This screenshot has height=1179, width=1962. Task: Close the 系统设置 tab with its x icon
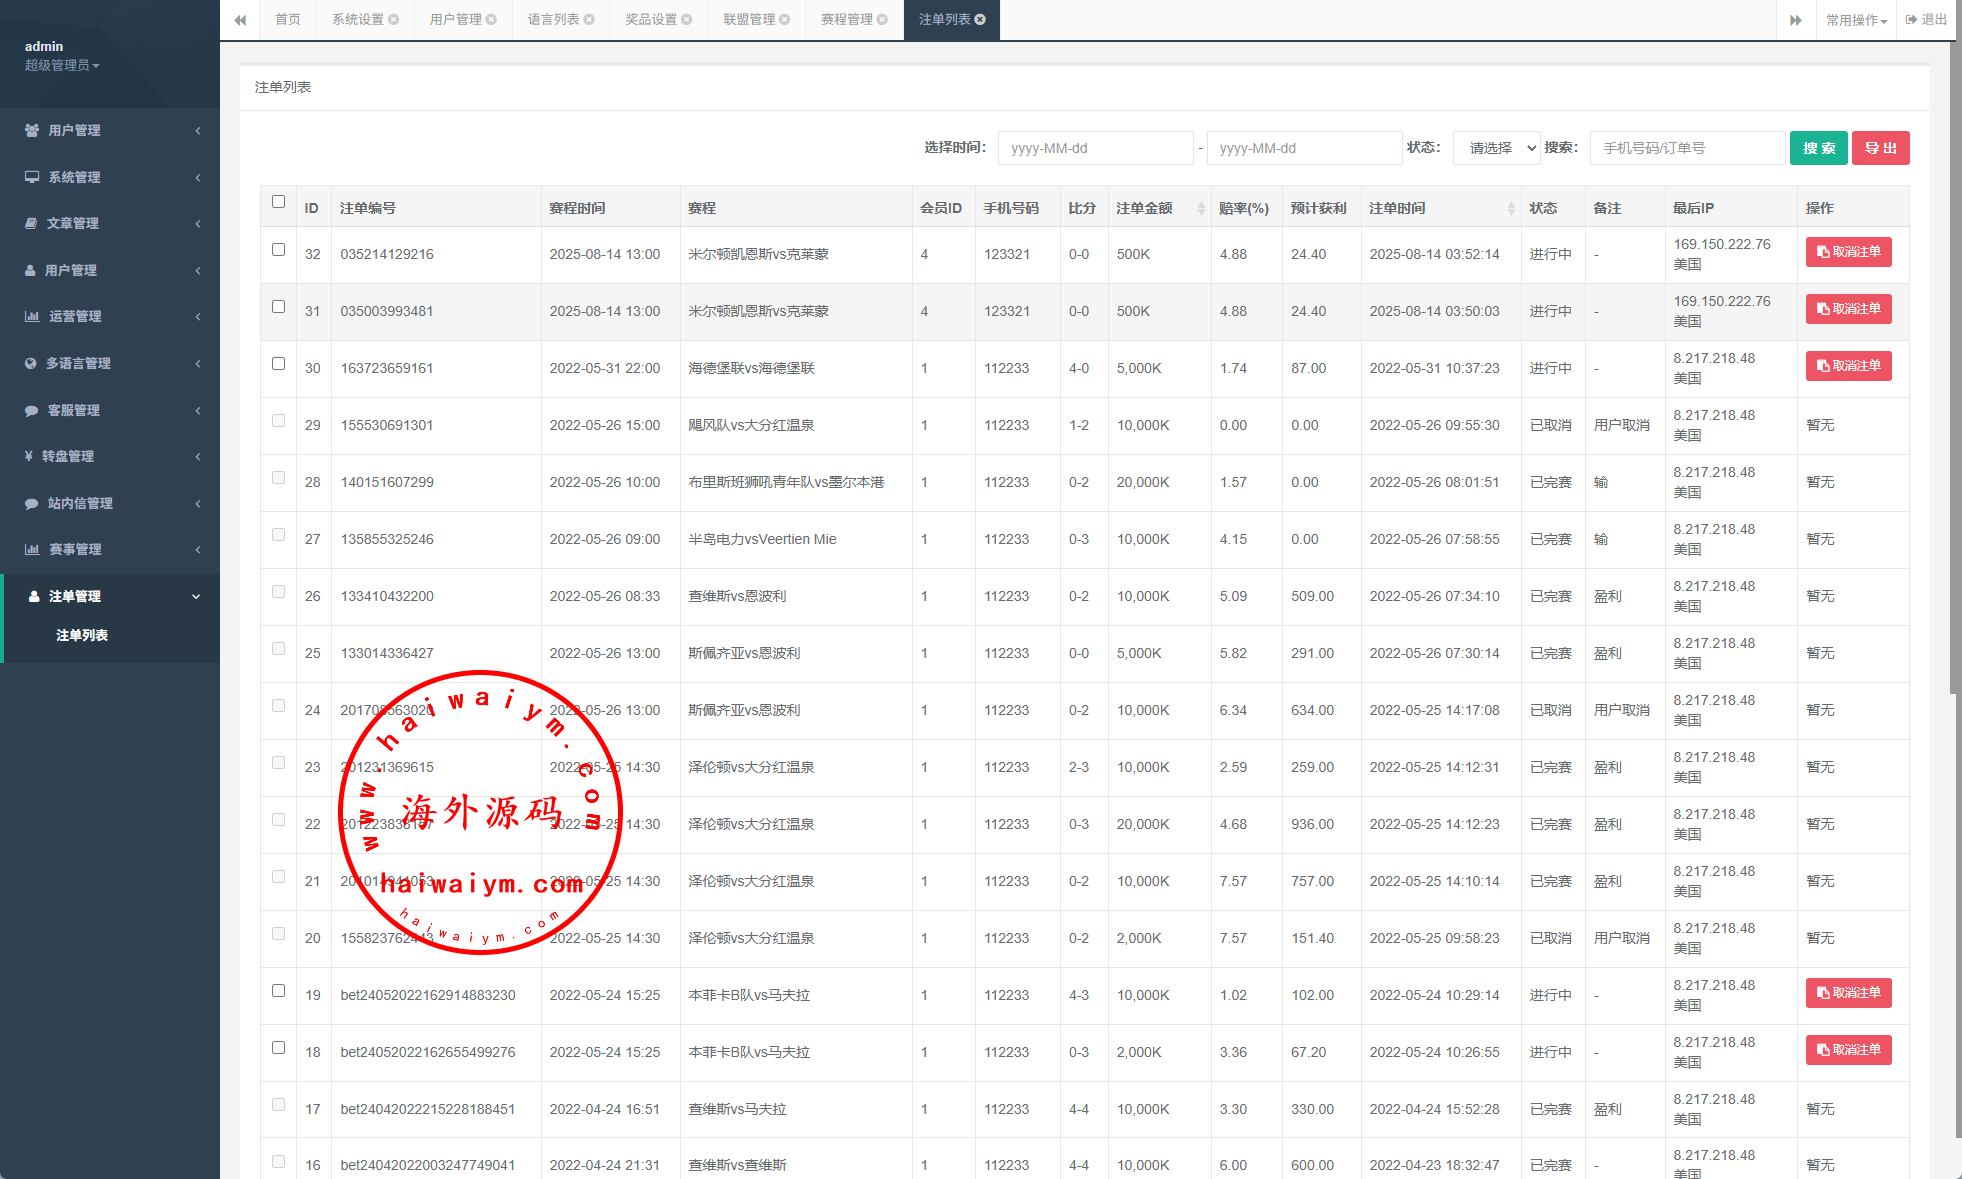click(x=394, y=20)
